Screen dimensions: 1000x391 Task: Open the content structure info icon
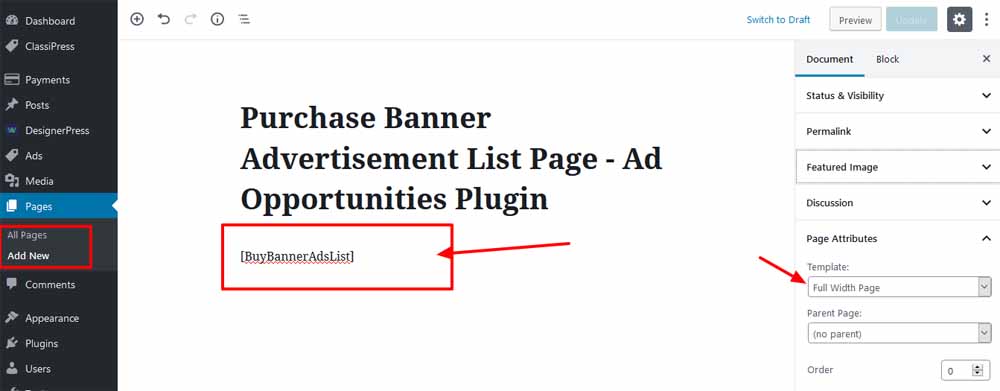(x=217, y=19)
